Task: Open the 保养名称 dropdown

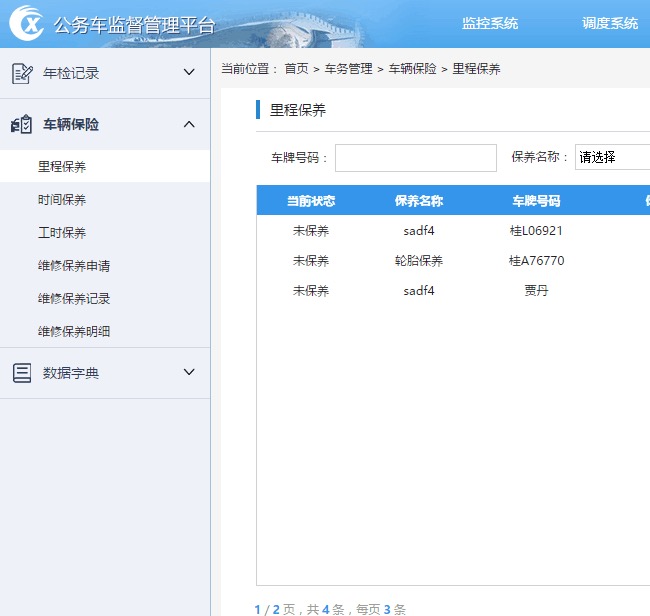Action: pos(612,158)
